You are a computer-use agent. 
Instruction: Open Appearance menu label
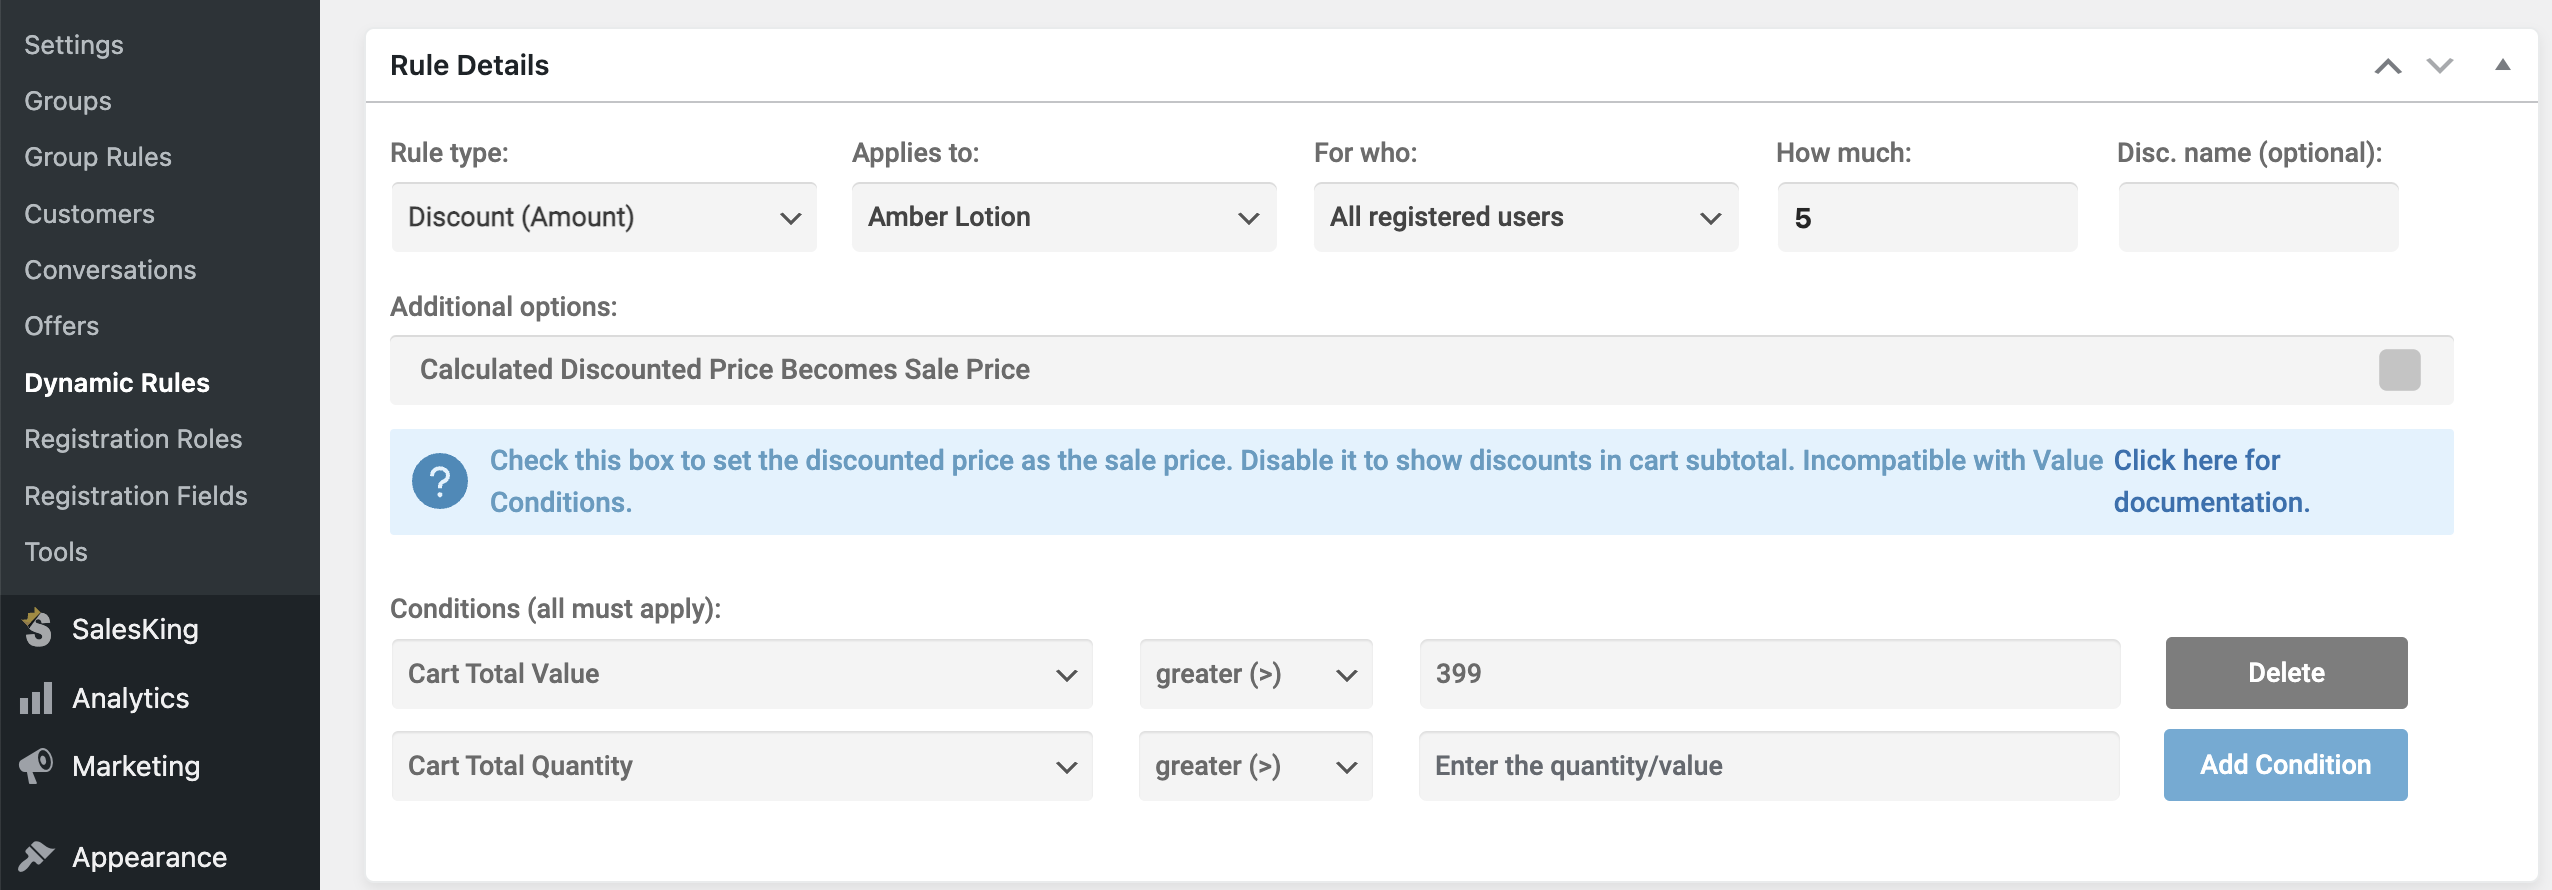click(150, 857)
